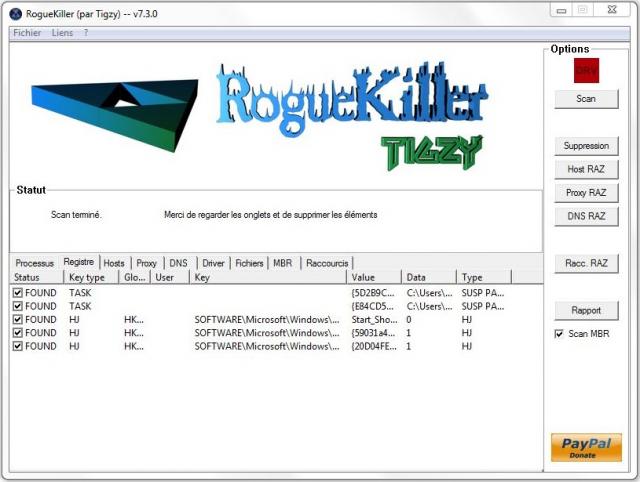Toggle the Scan MBR checkbox
The height and width of the screenshot is (482, 640).
click(x=559, y=334)
